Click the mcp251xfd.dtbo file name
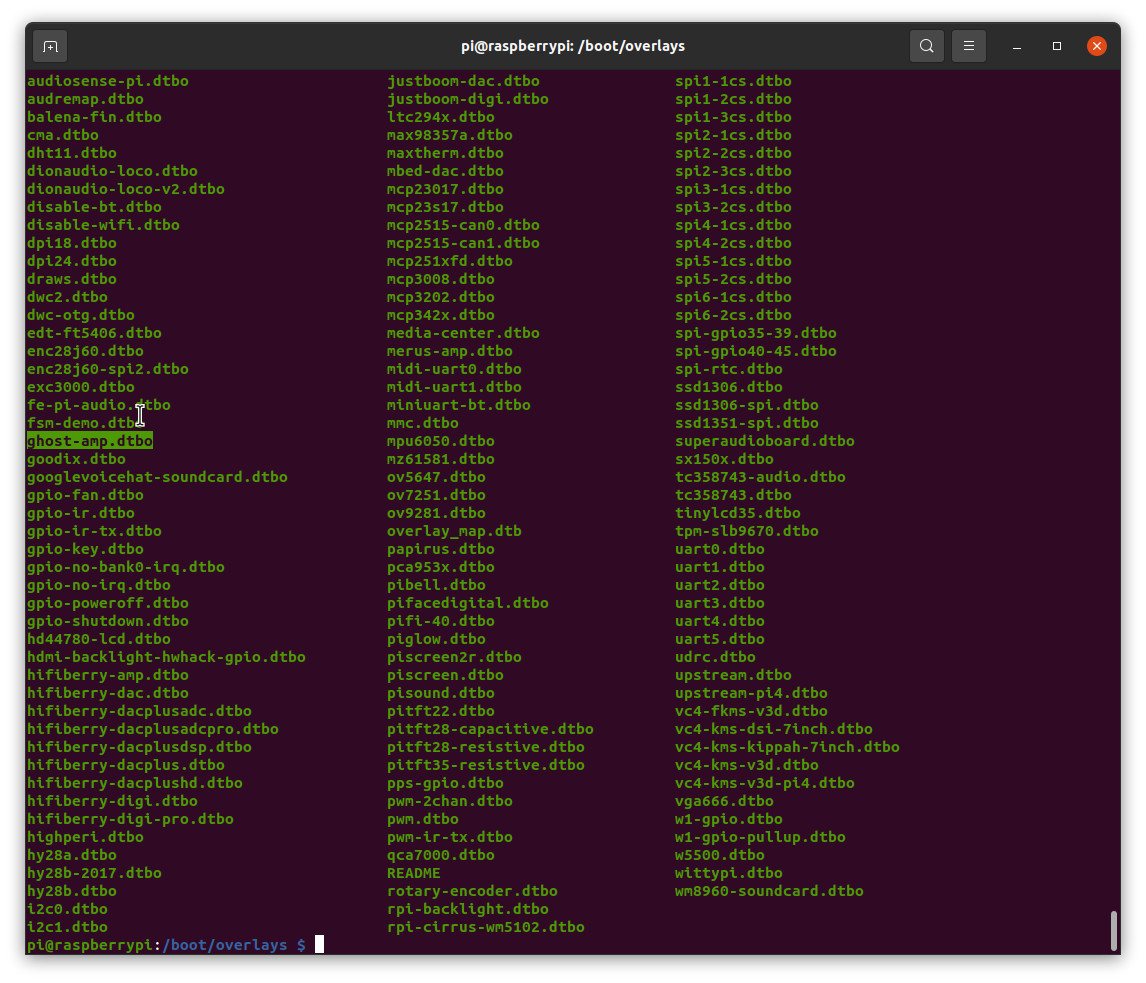The height and width of the screenshot is (983, 1146). pyautogui.click(x=449, y=261)
